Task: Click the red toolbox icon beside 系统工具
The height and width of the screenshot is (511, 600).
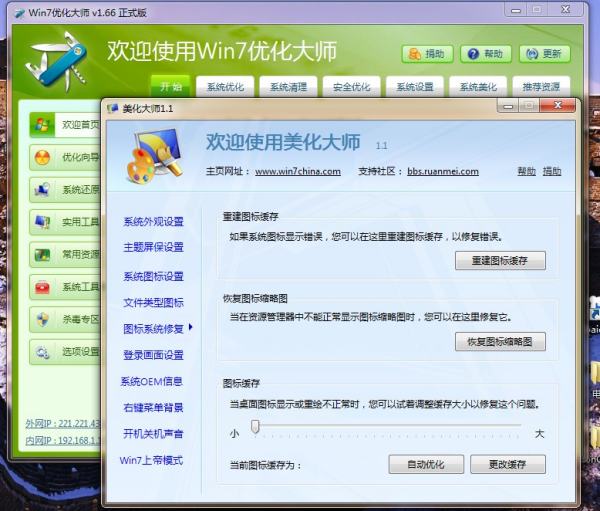Action: pyautogui.click(x=42, y=287)
